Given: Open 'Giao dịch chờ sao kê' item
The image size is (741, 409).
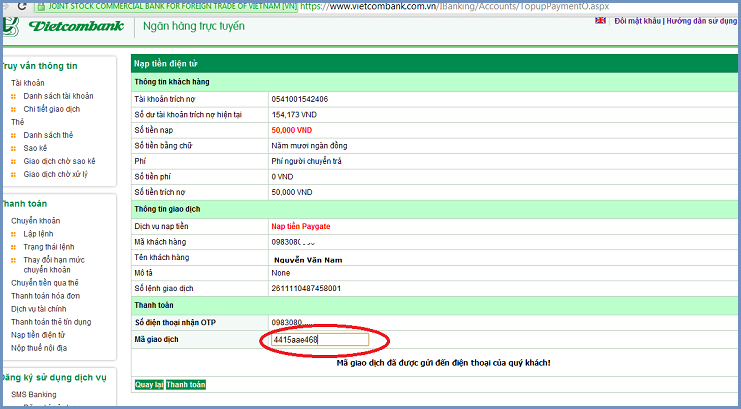Looking at the screenshot, I should coord(59,161).
